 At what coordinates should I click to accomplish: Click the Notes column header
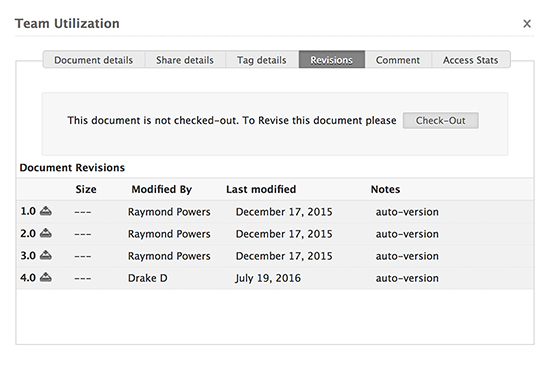pos(385,189)
